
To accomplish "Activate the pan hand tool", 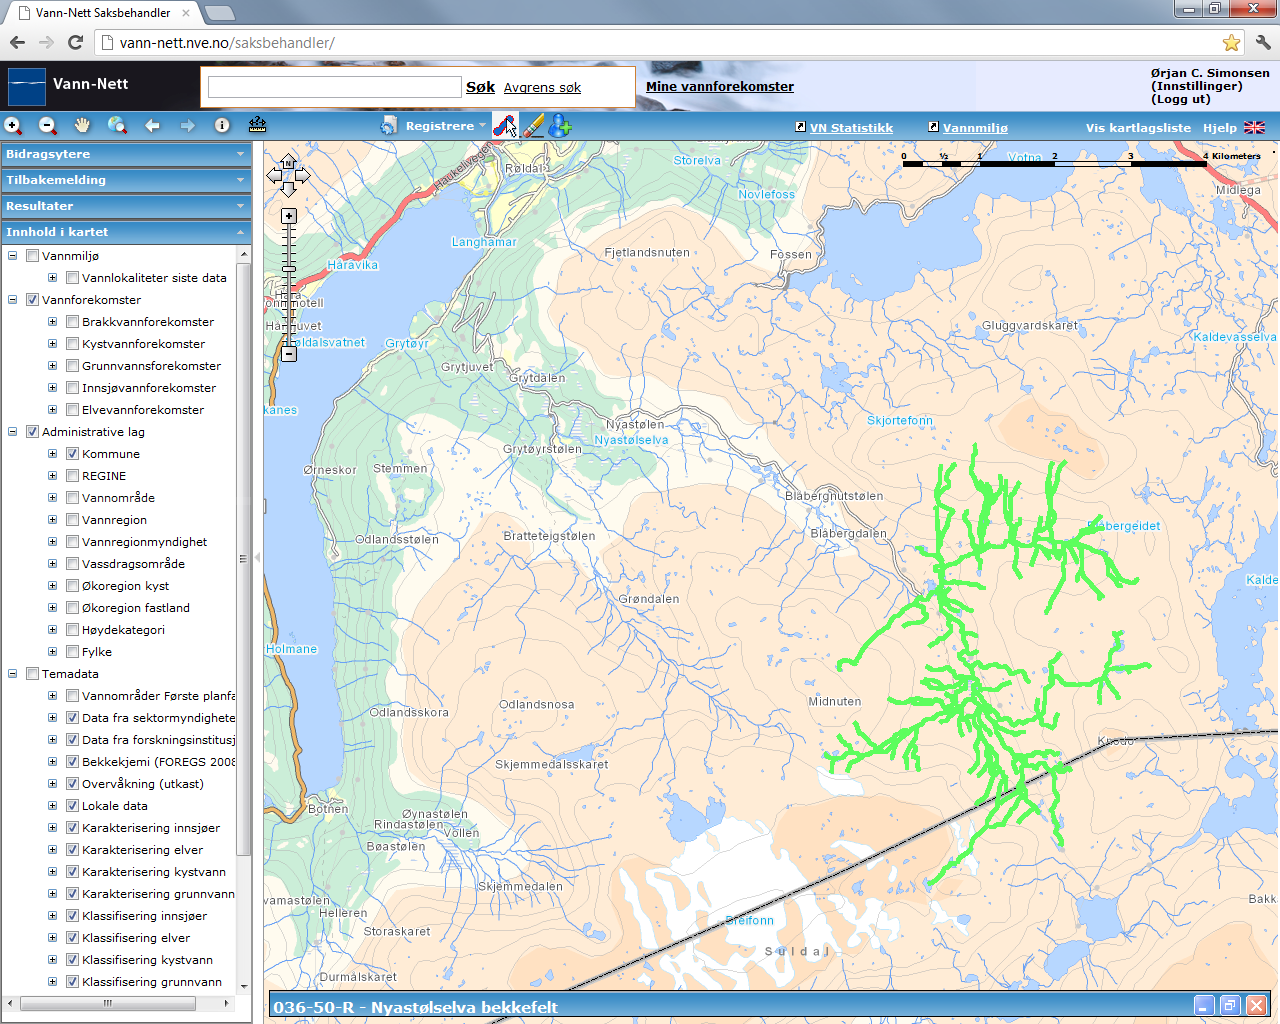I will point(82,125).
